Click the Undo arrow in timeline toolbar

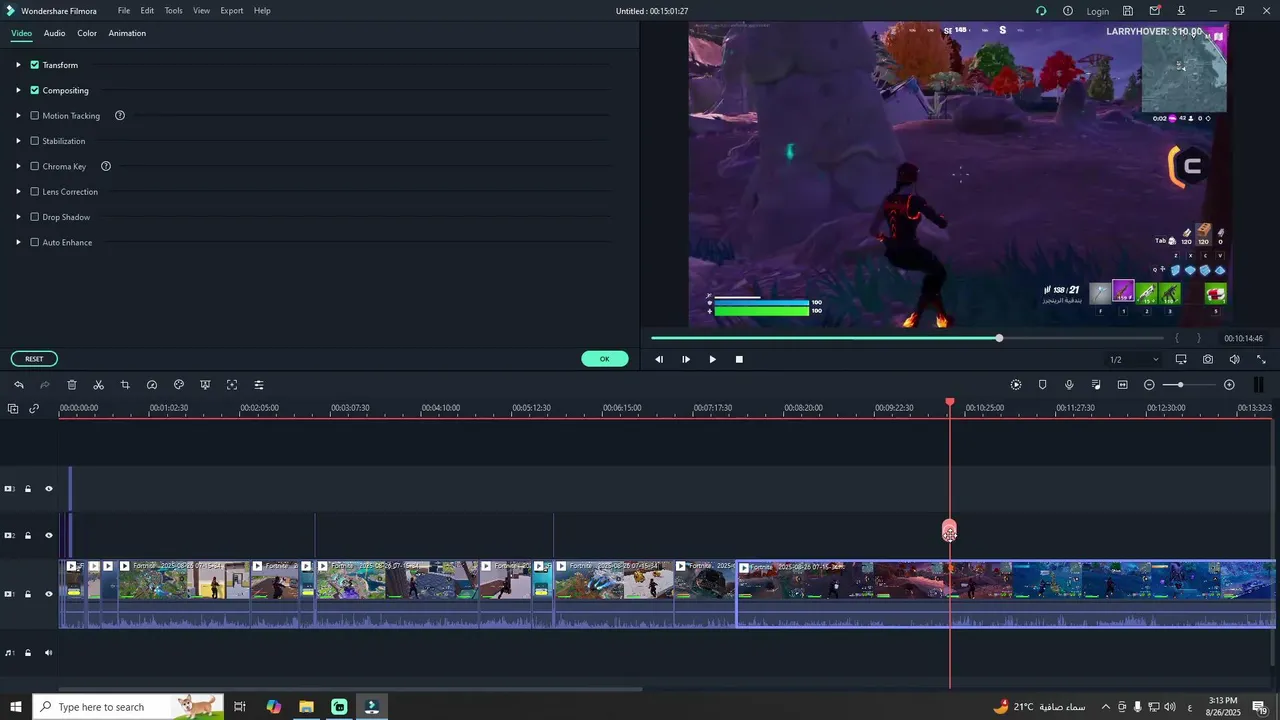coord(19,385)
